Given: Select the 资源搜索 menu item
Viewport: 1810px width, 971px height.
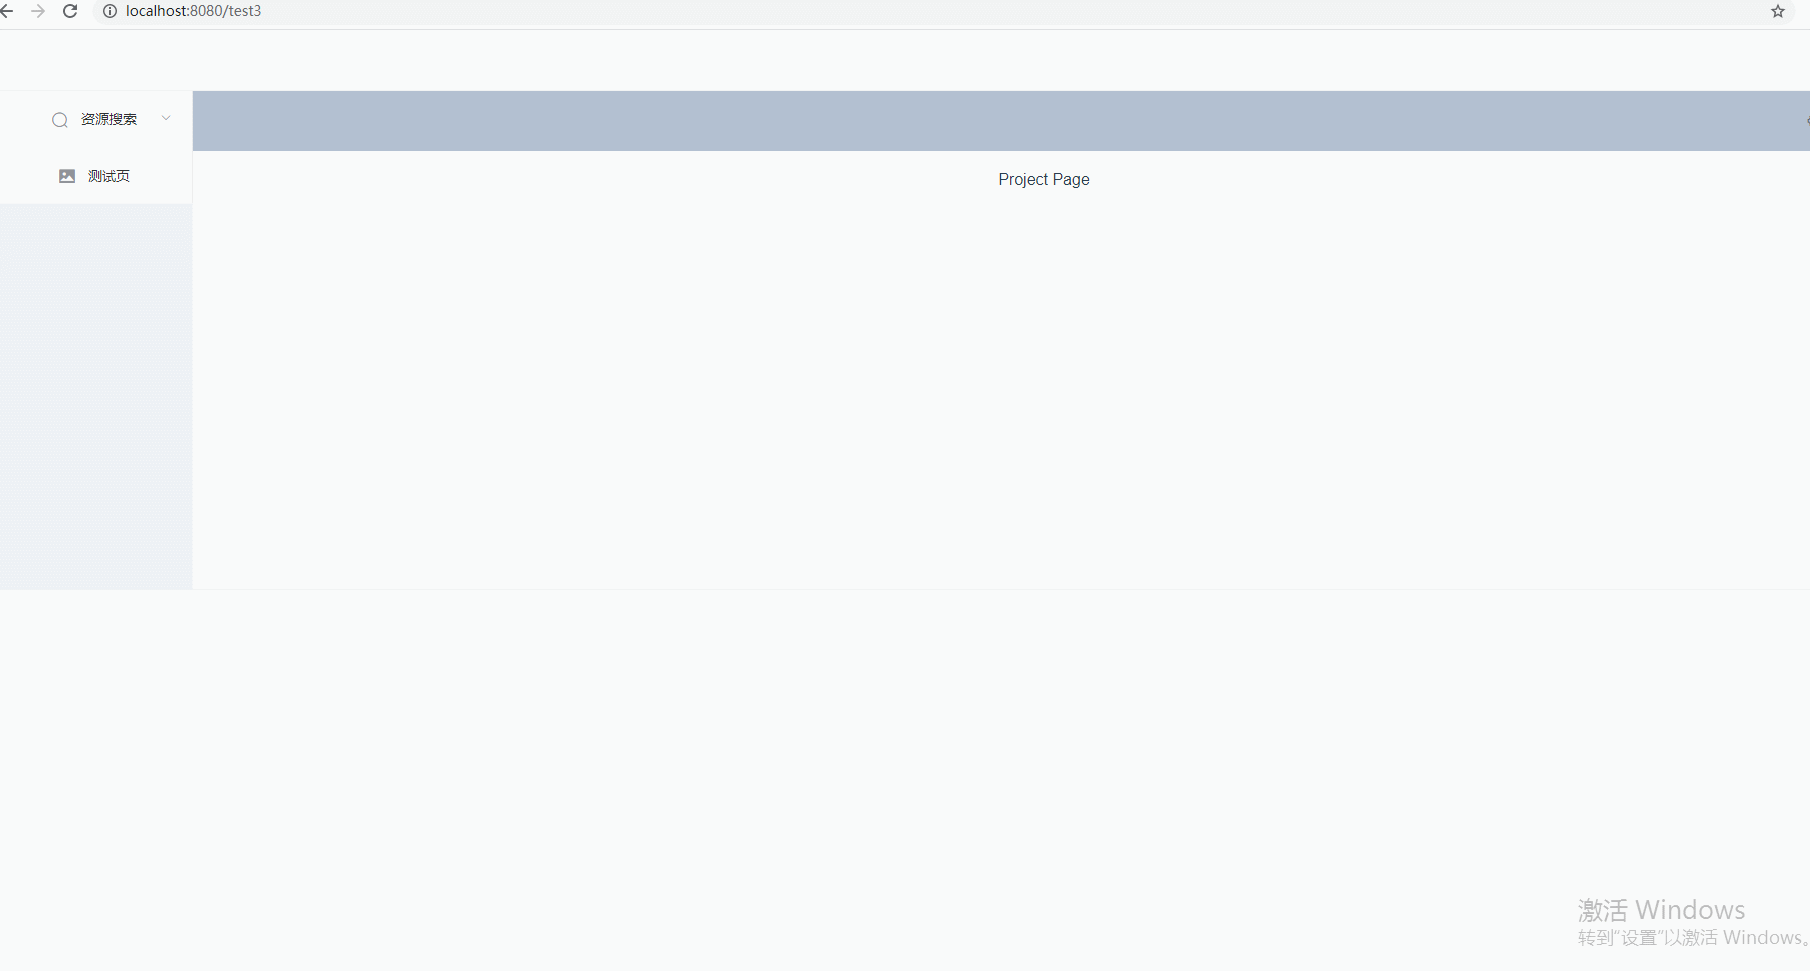Looking at the screenshot, I should coord(109,118).
